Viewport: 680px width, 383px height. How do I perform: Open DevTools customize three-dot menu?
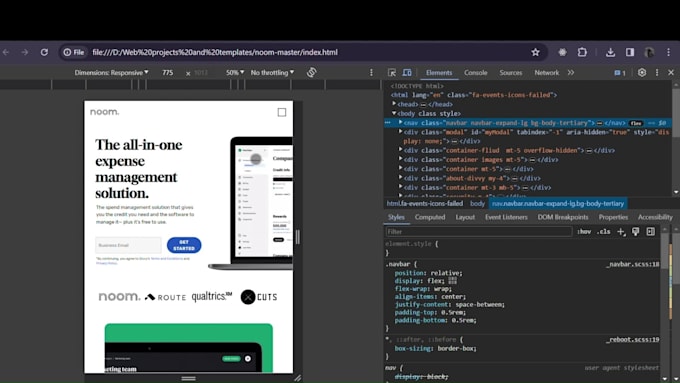(657, 72)
